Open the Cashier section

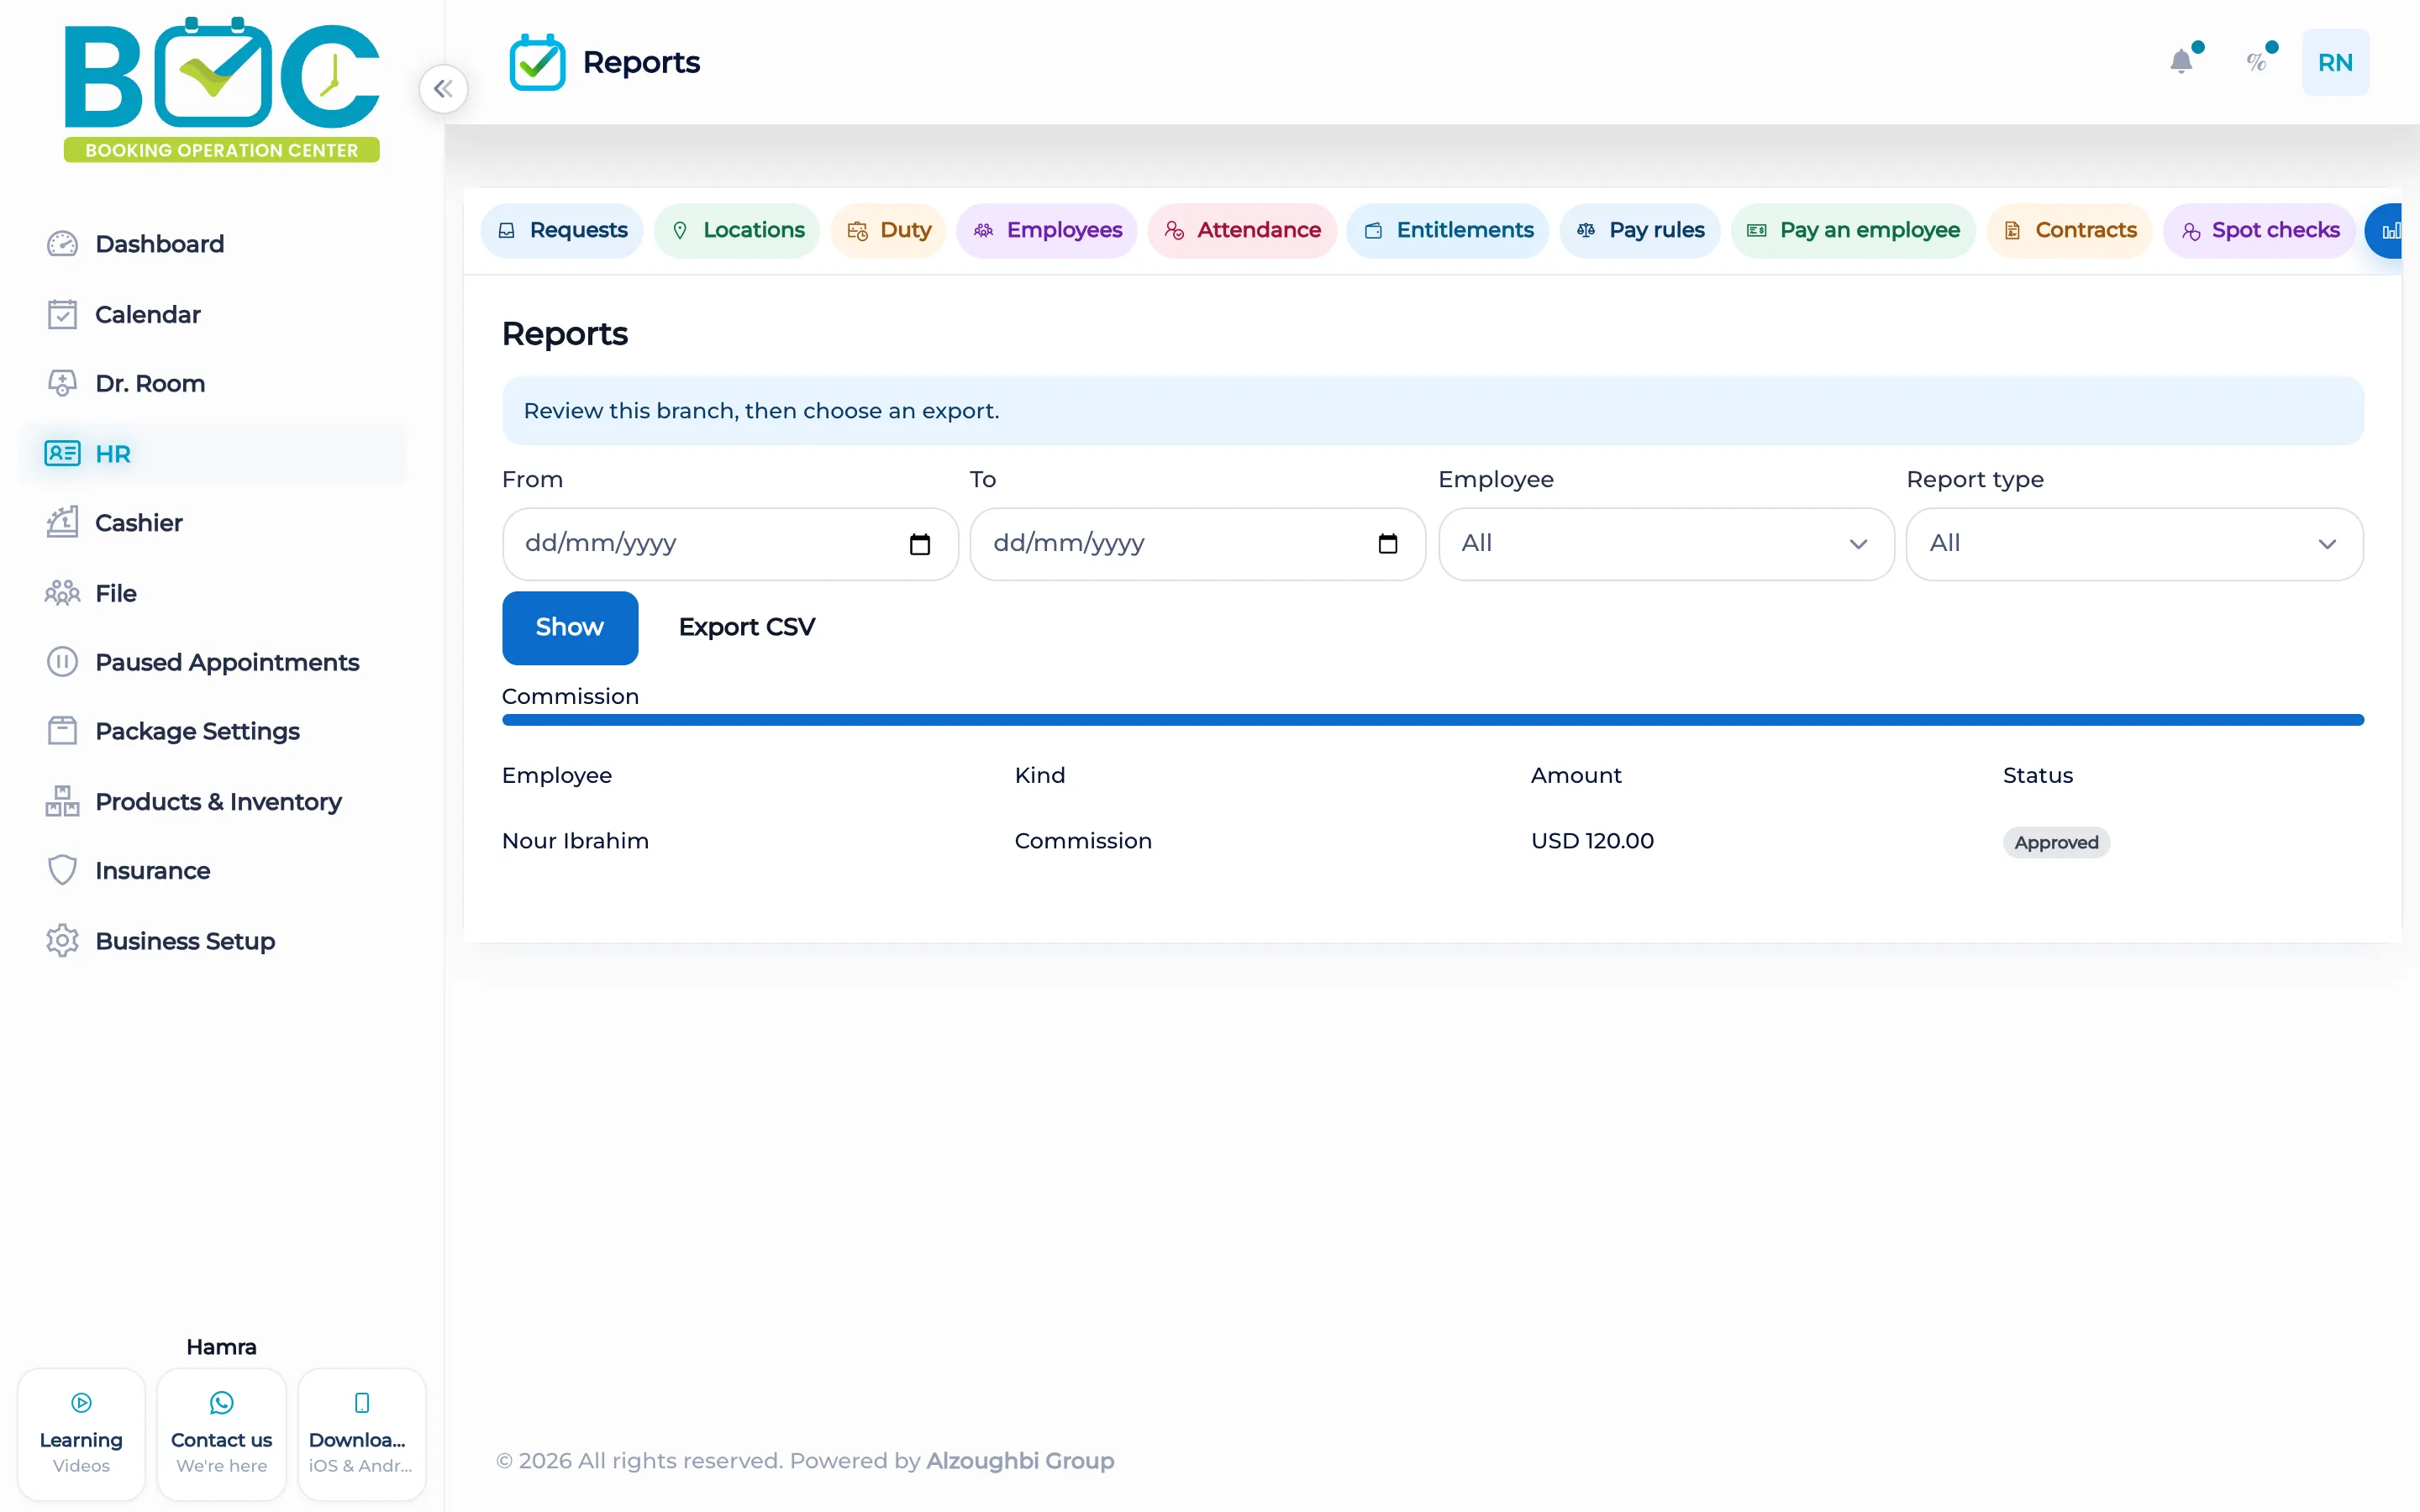tap(212, 523)
